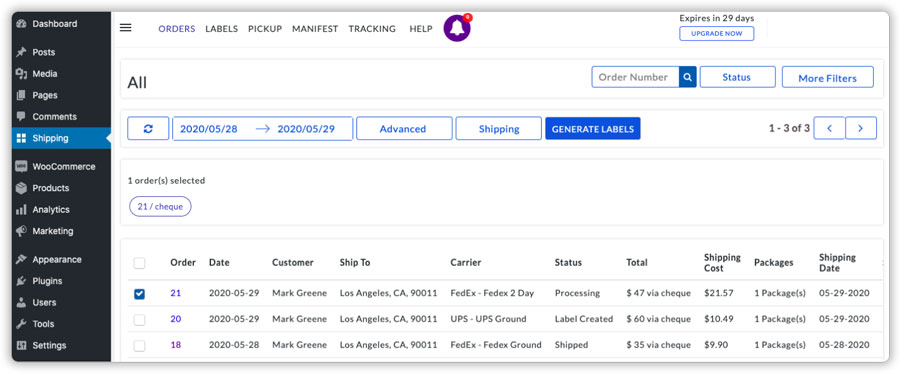Click the Carrier column header
The height and width of the screenshot is (374, 900).
point(465,263)
